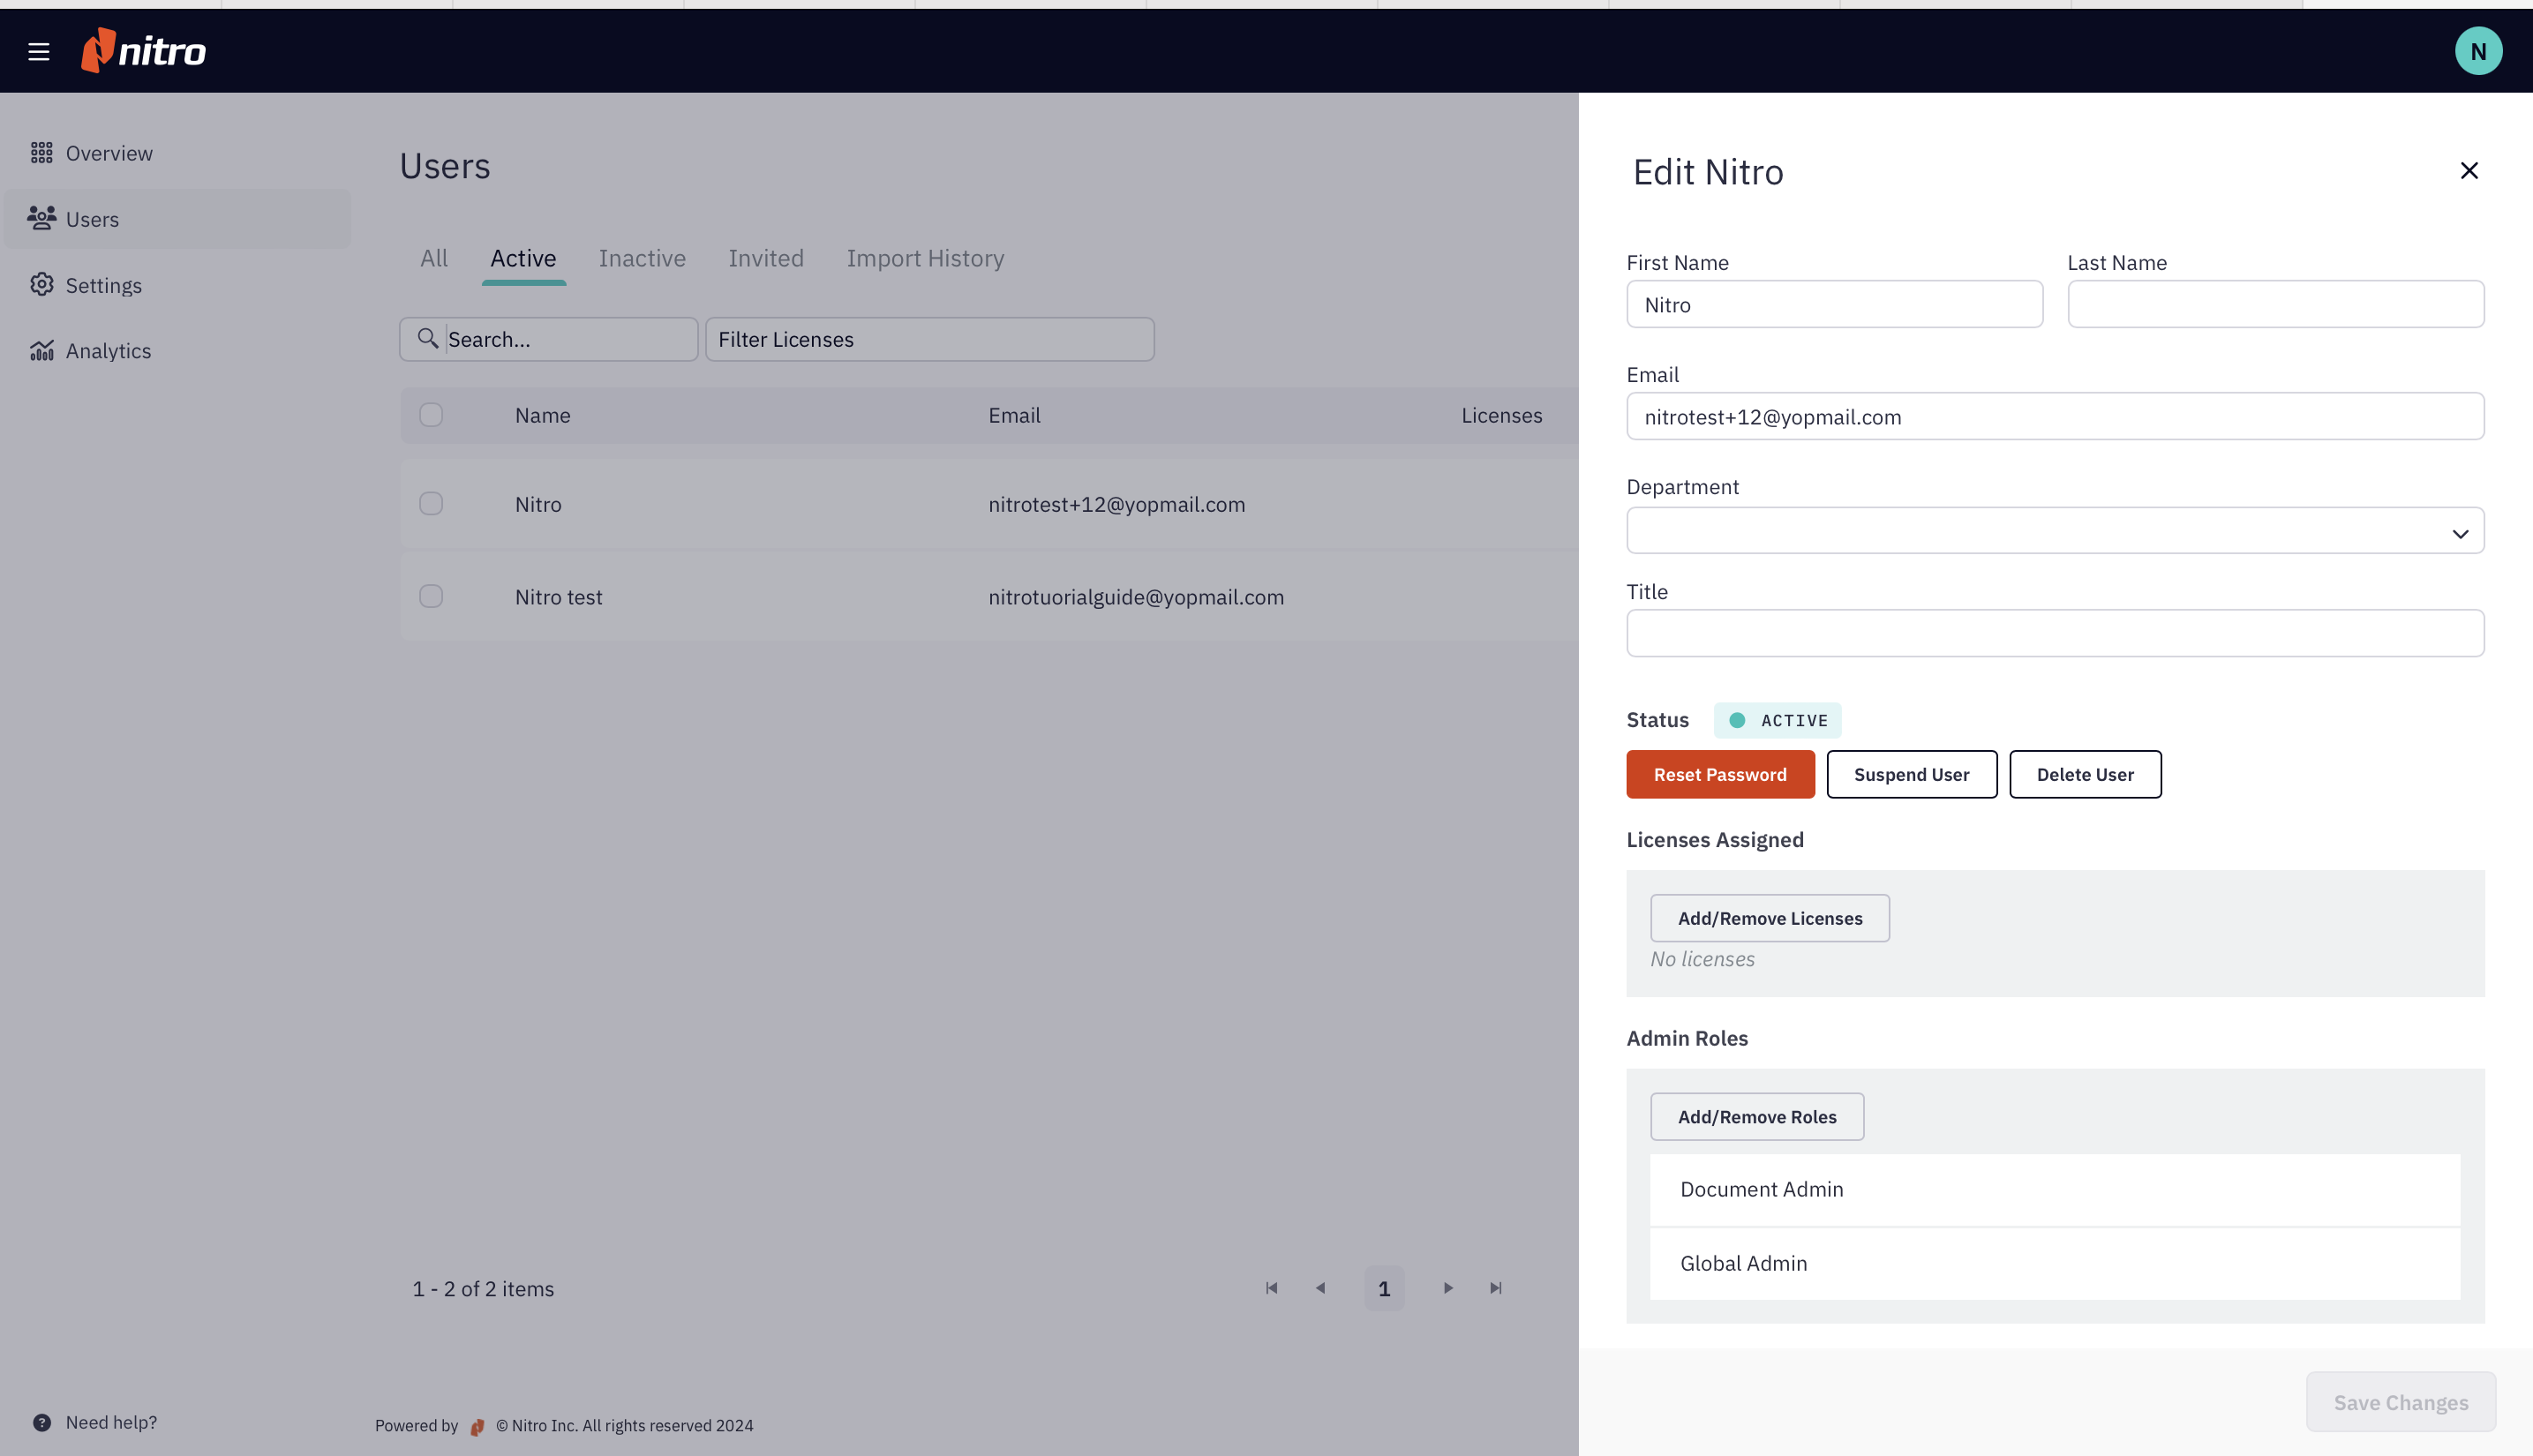Open the hamburger navigation menu
This screenshot has height=1456, width=2533.
39,51
